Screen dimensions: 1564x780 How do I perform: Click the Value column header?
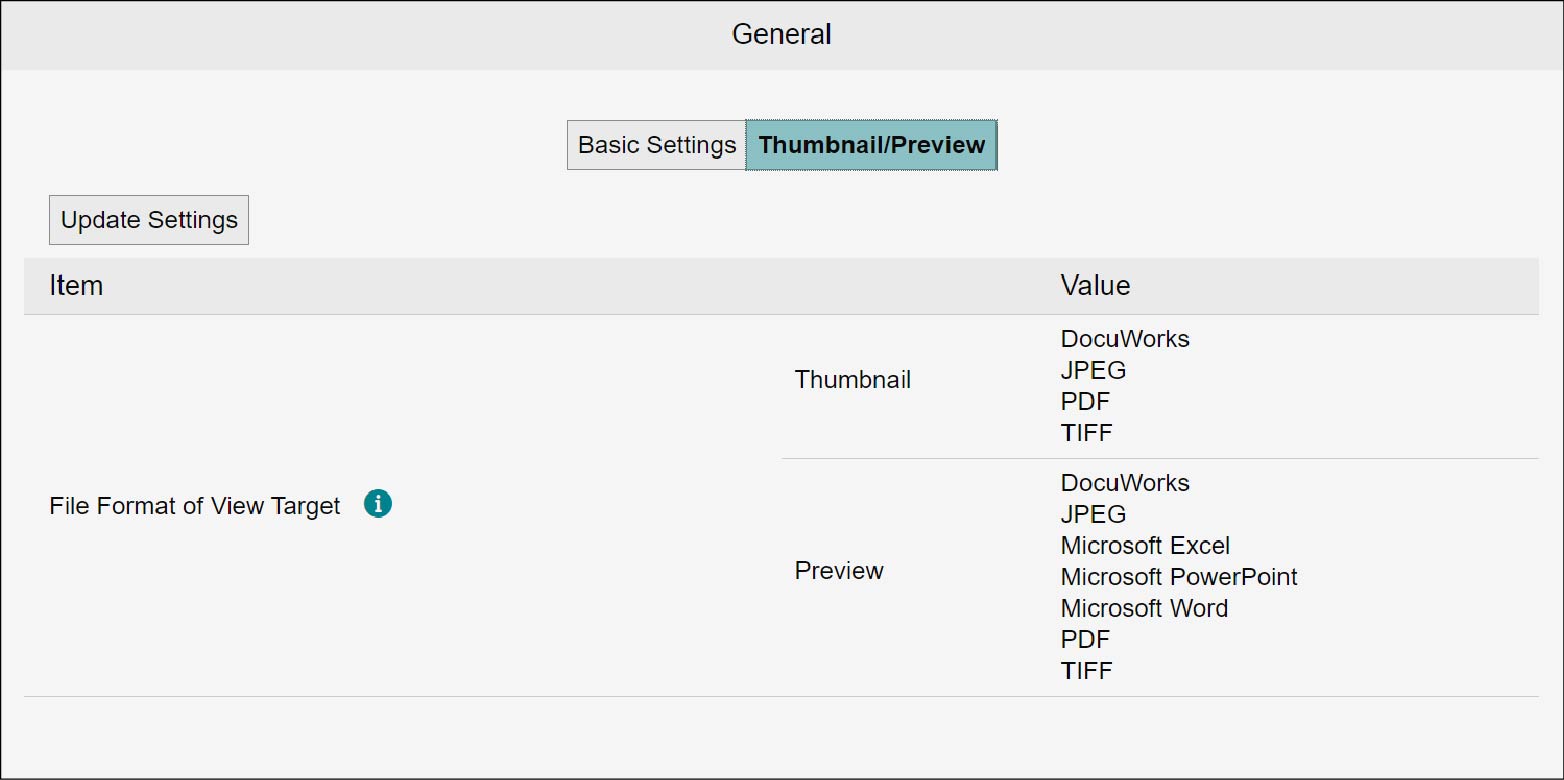click(1095, 286)
